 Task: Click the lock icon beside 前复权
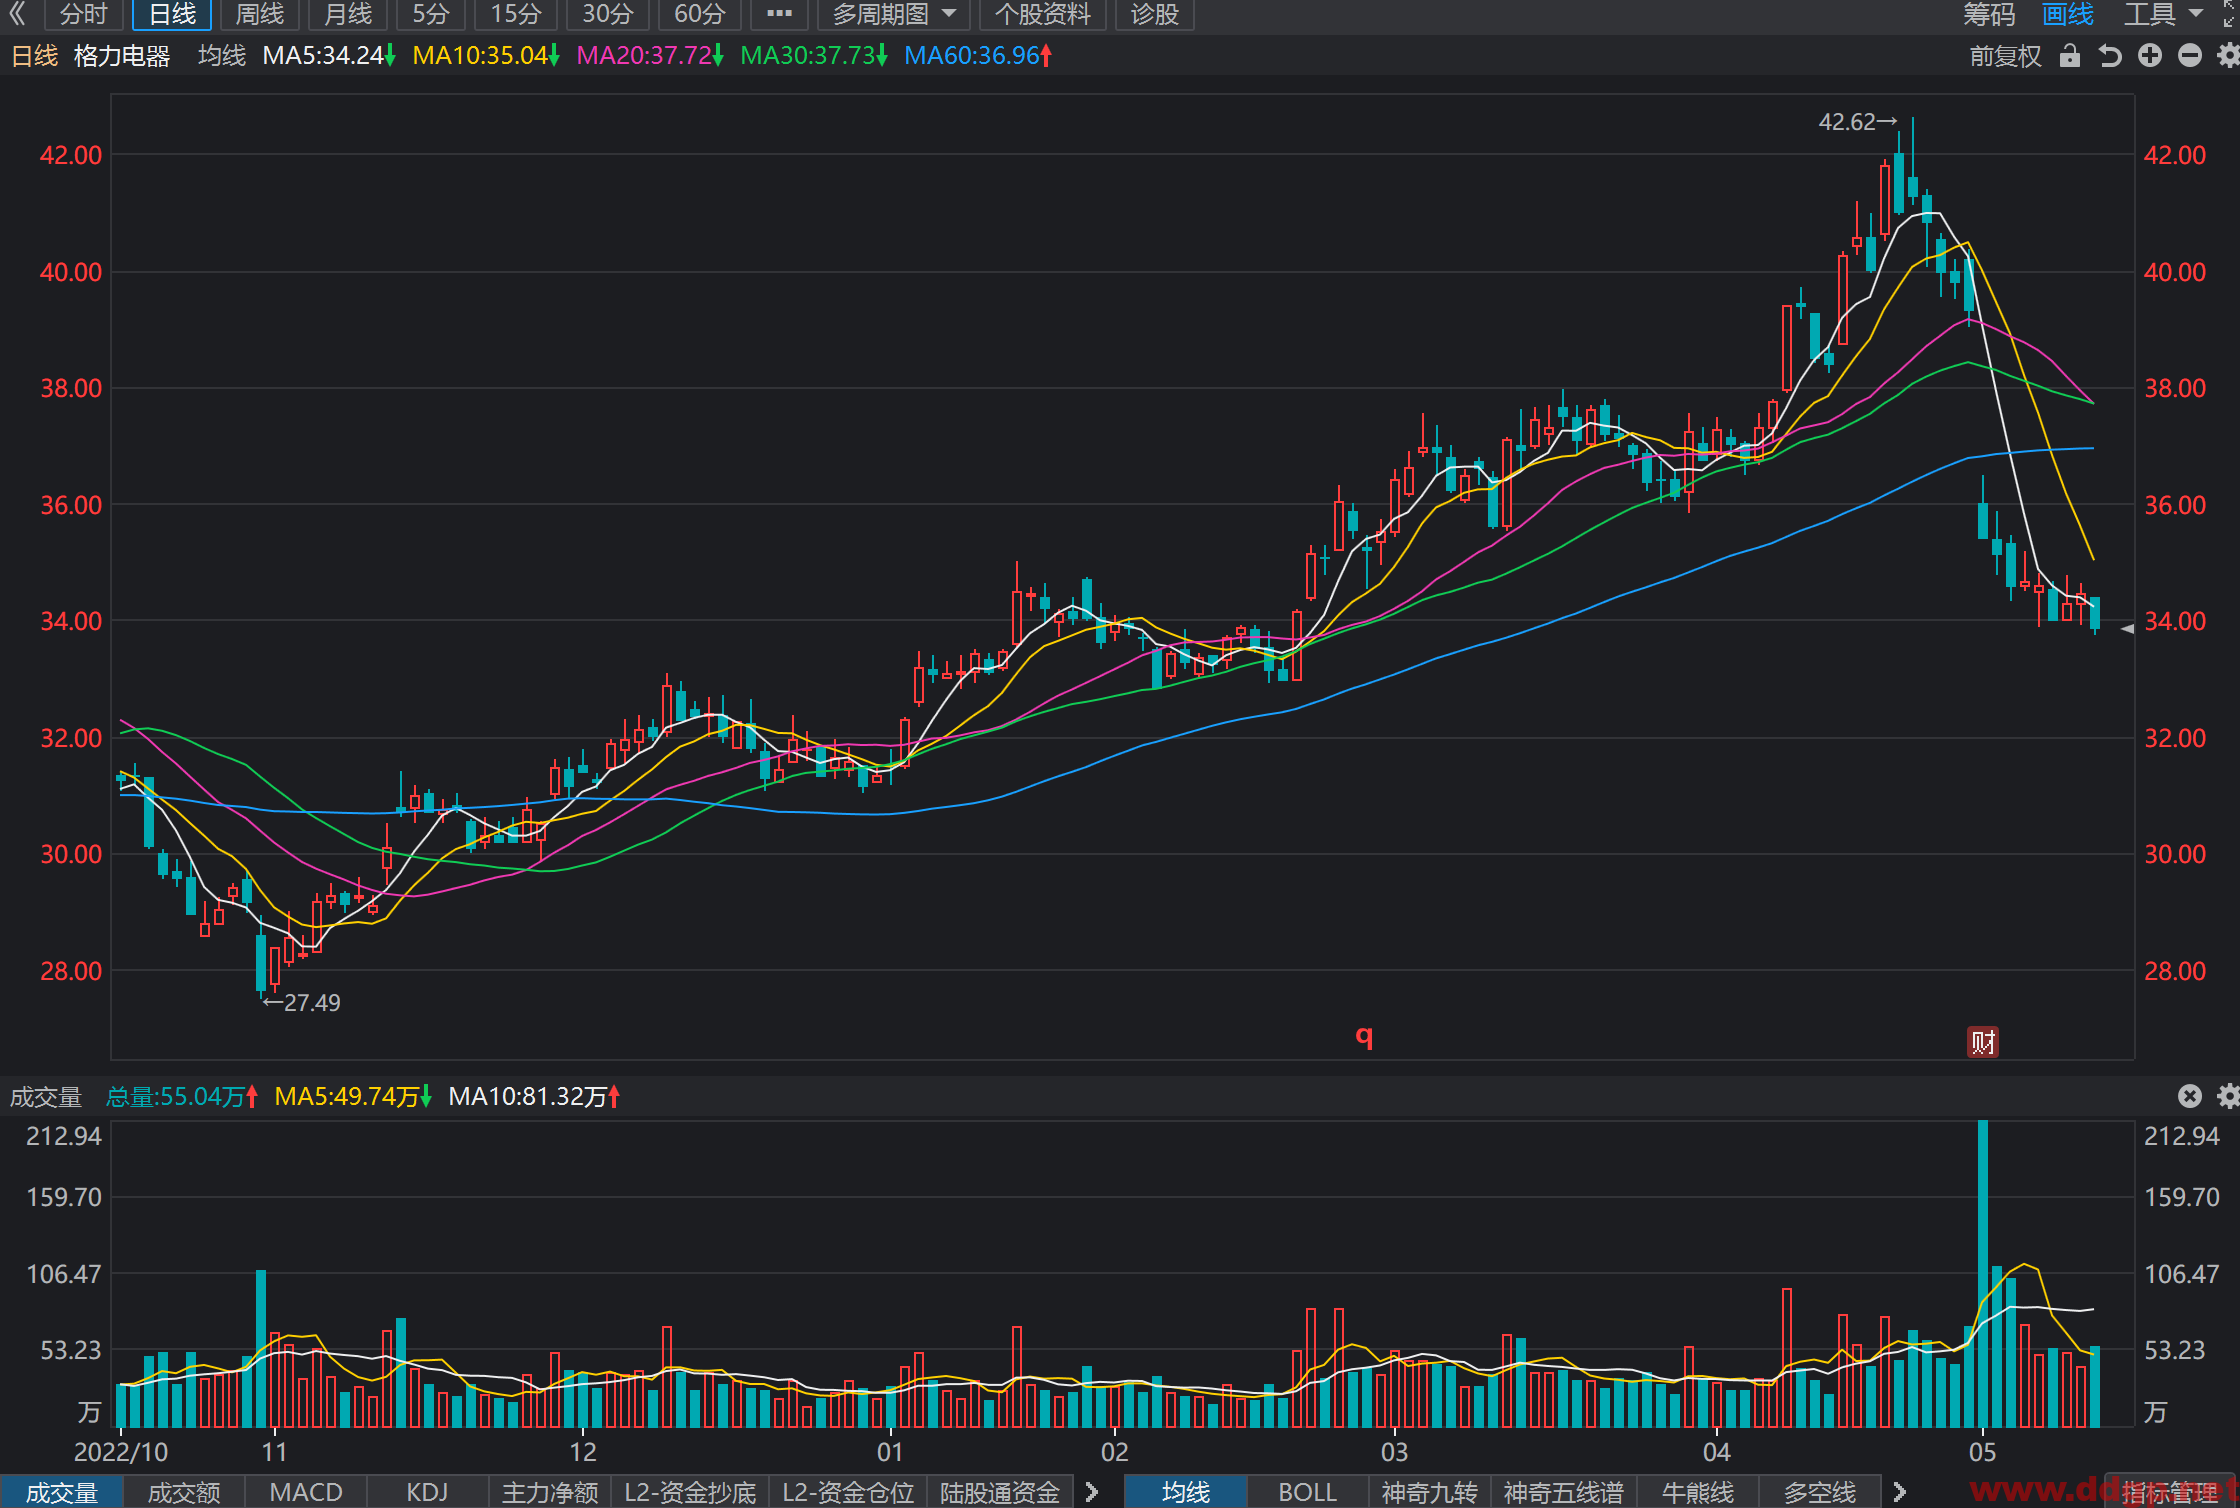pos(2069,56)
